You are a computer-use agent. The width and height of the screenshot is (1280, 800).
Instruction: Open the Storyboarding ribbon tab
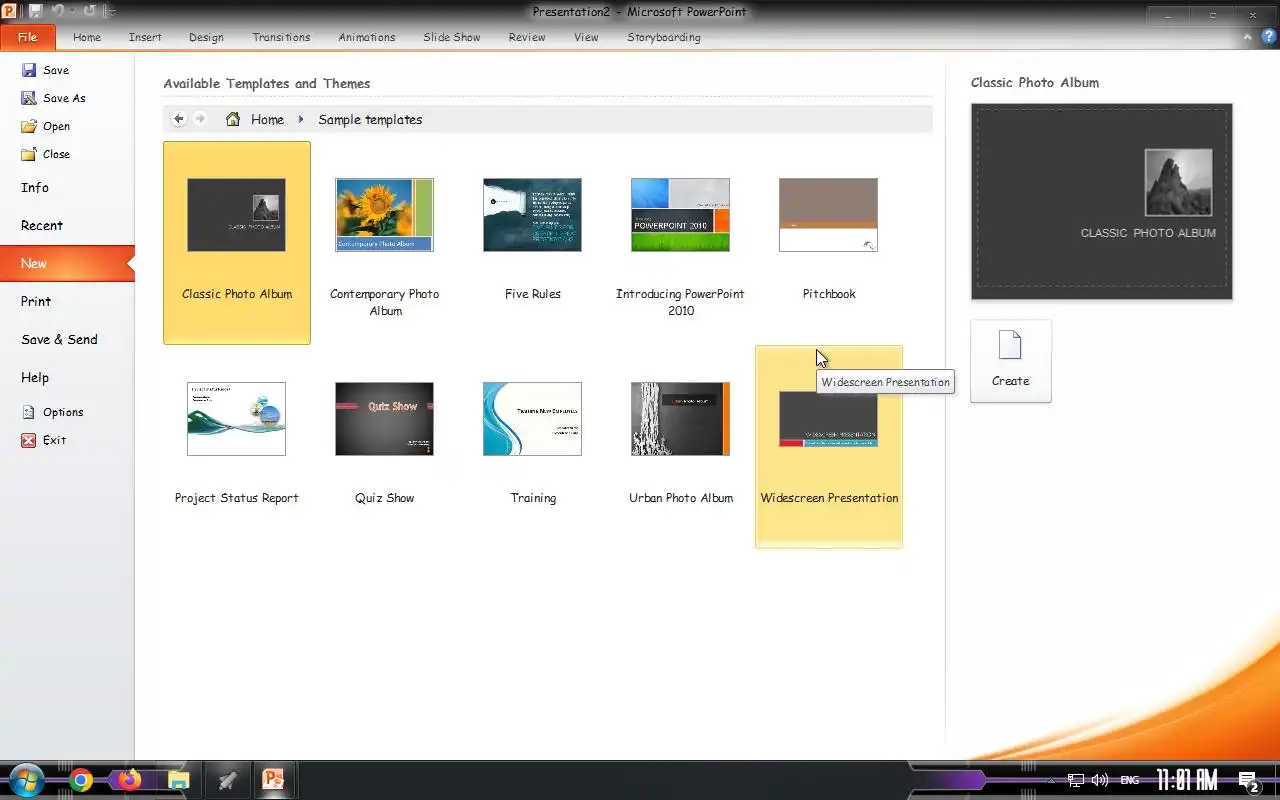[x=664, y=38]
